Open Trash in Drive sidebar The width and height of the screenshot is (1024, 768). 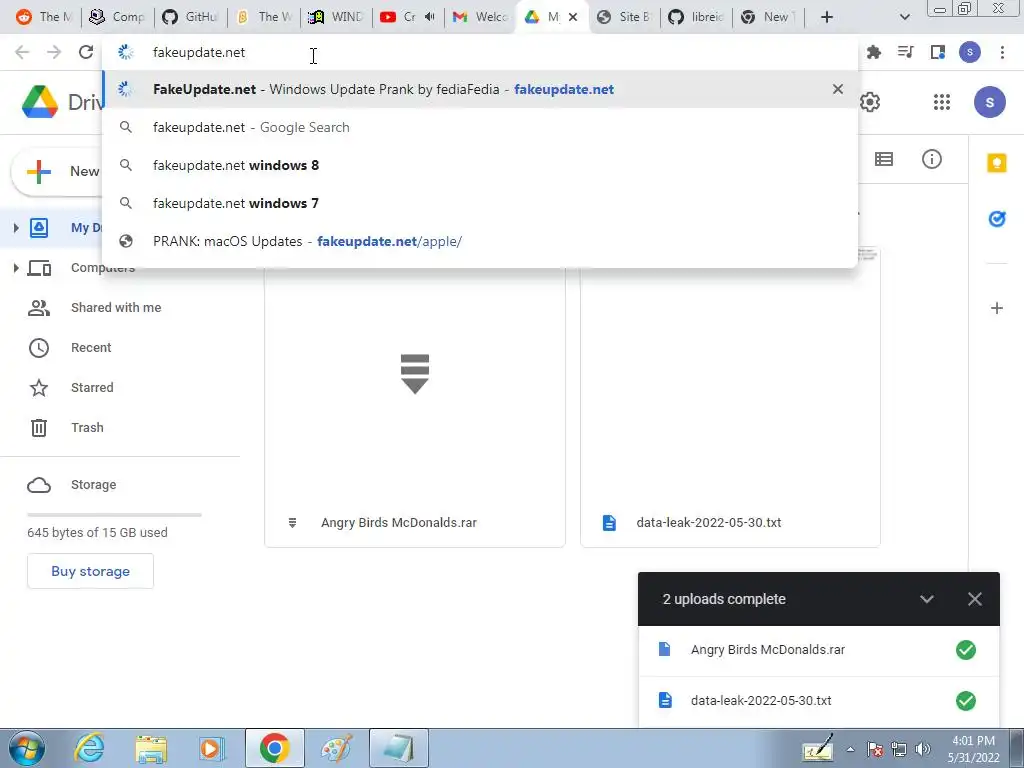coord(87,428)
